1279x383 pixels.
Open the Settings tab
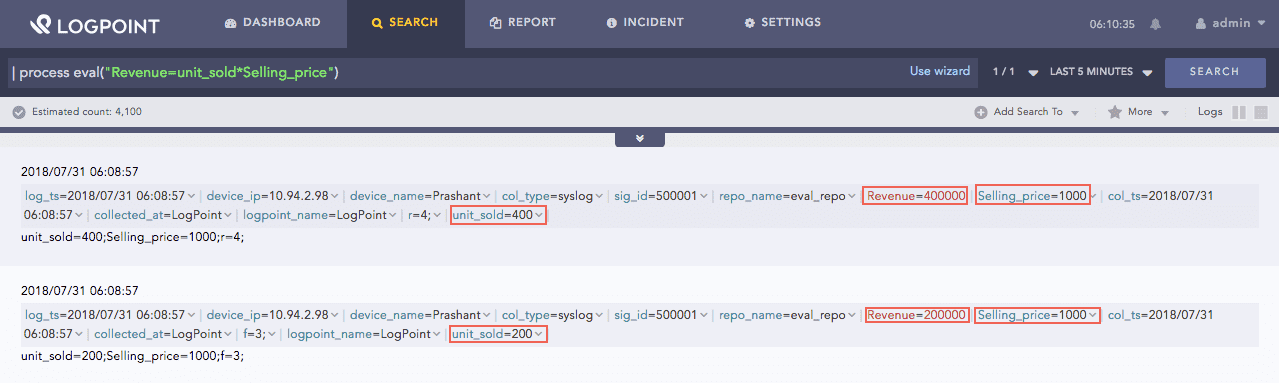pyautogui.click(x=783, y=23)
